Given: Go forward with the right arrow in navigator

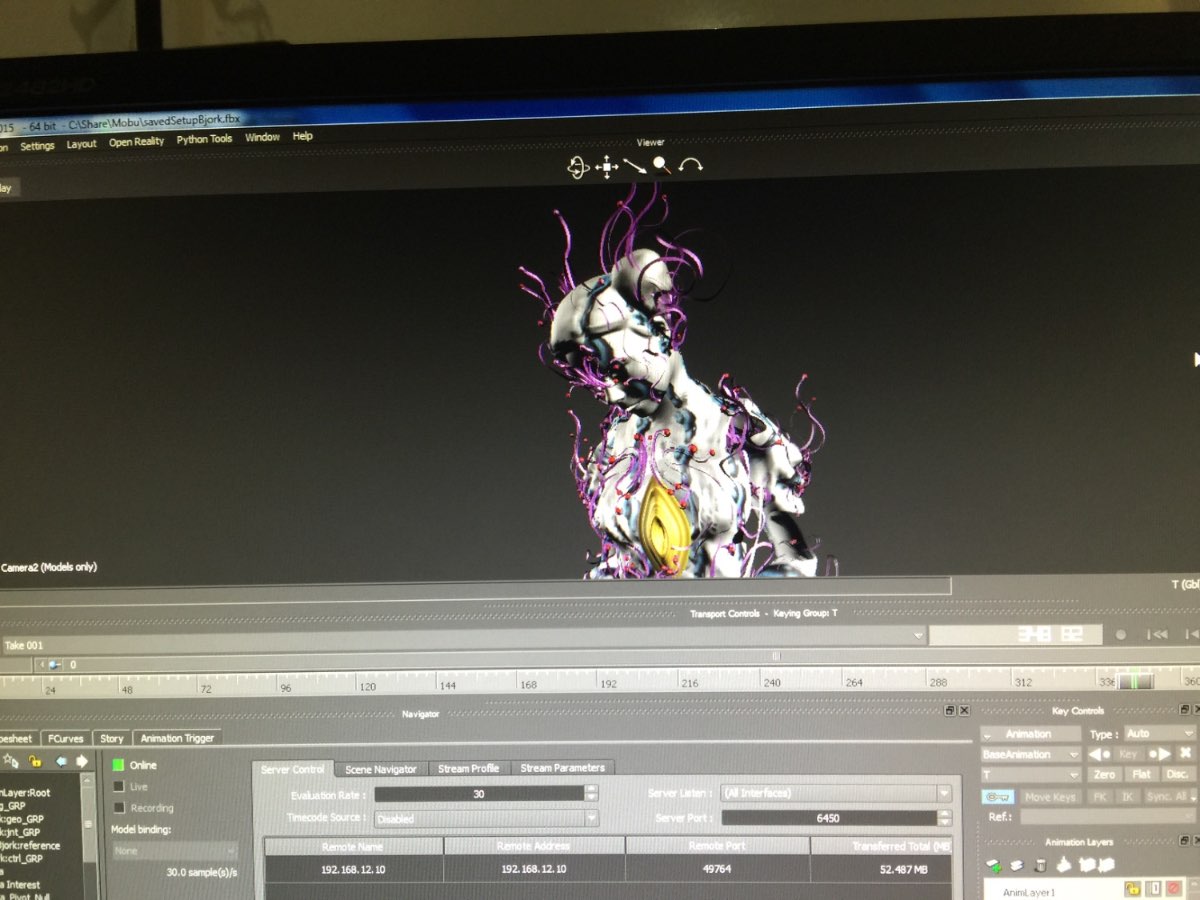Looking at the screenshot, I should click(x=81, y=761).
